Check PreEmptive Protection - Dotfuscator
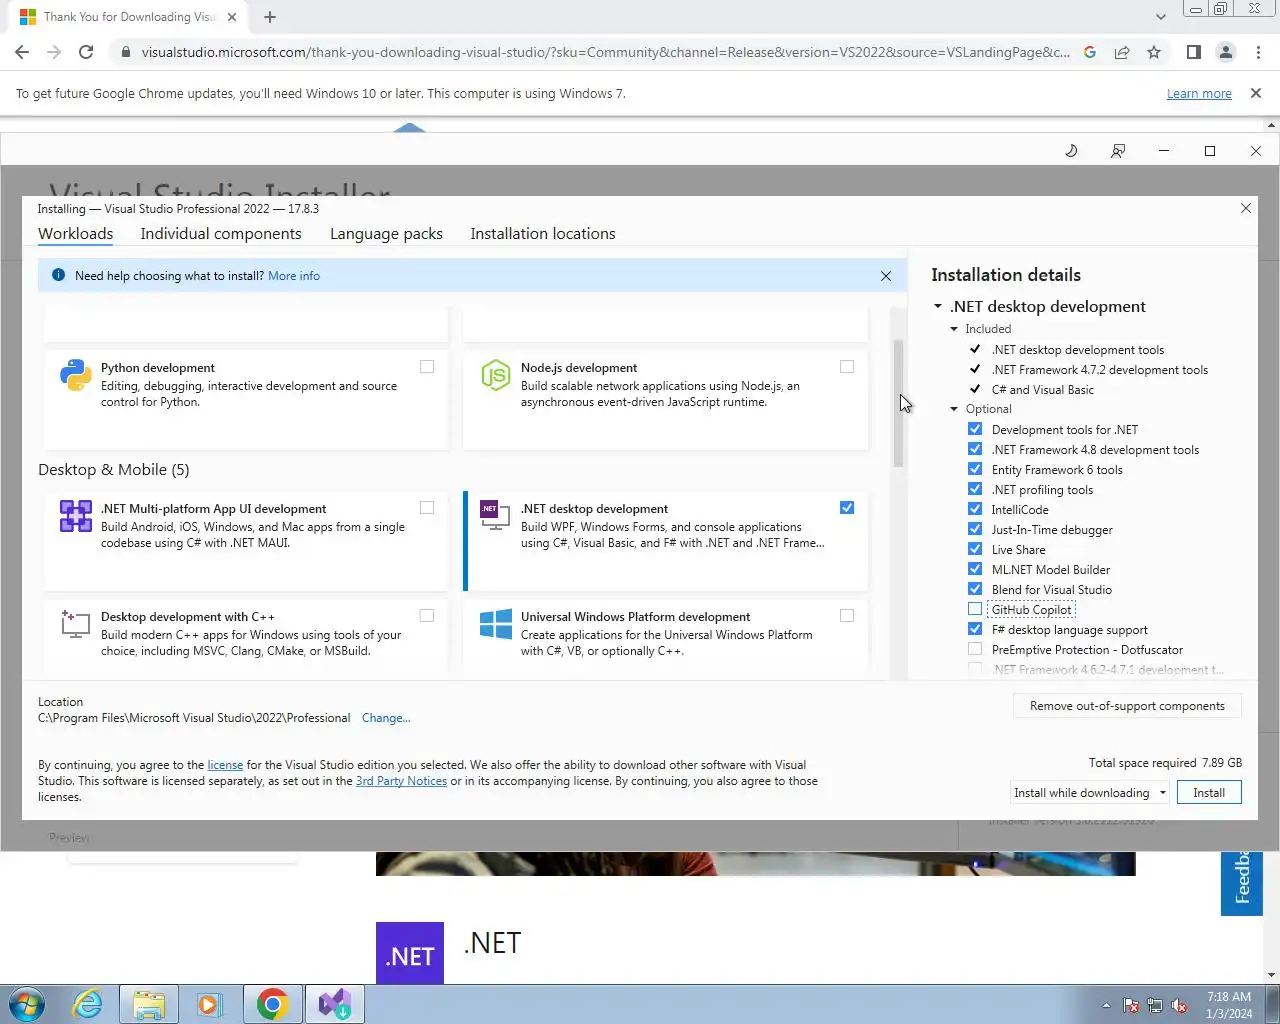Image resolution: width=1280 pixels, height=1024 pixels. coord(975,649)
